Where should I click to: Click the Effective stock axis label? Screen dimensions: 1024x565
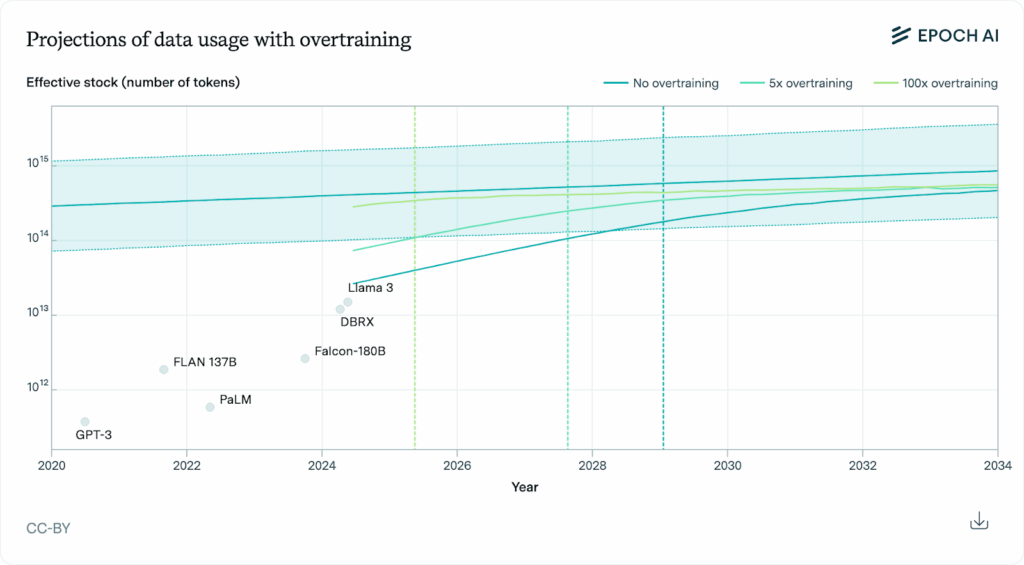pyautogui.click(x=133, y=82)
